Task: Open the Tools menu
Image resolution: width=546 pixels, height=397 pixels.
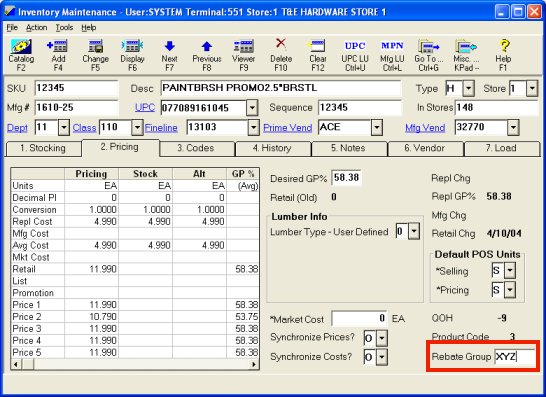Action: pyautogui.click(x=64, y=28)
